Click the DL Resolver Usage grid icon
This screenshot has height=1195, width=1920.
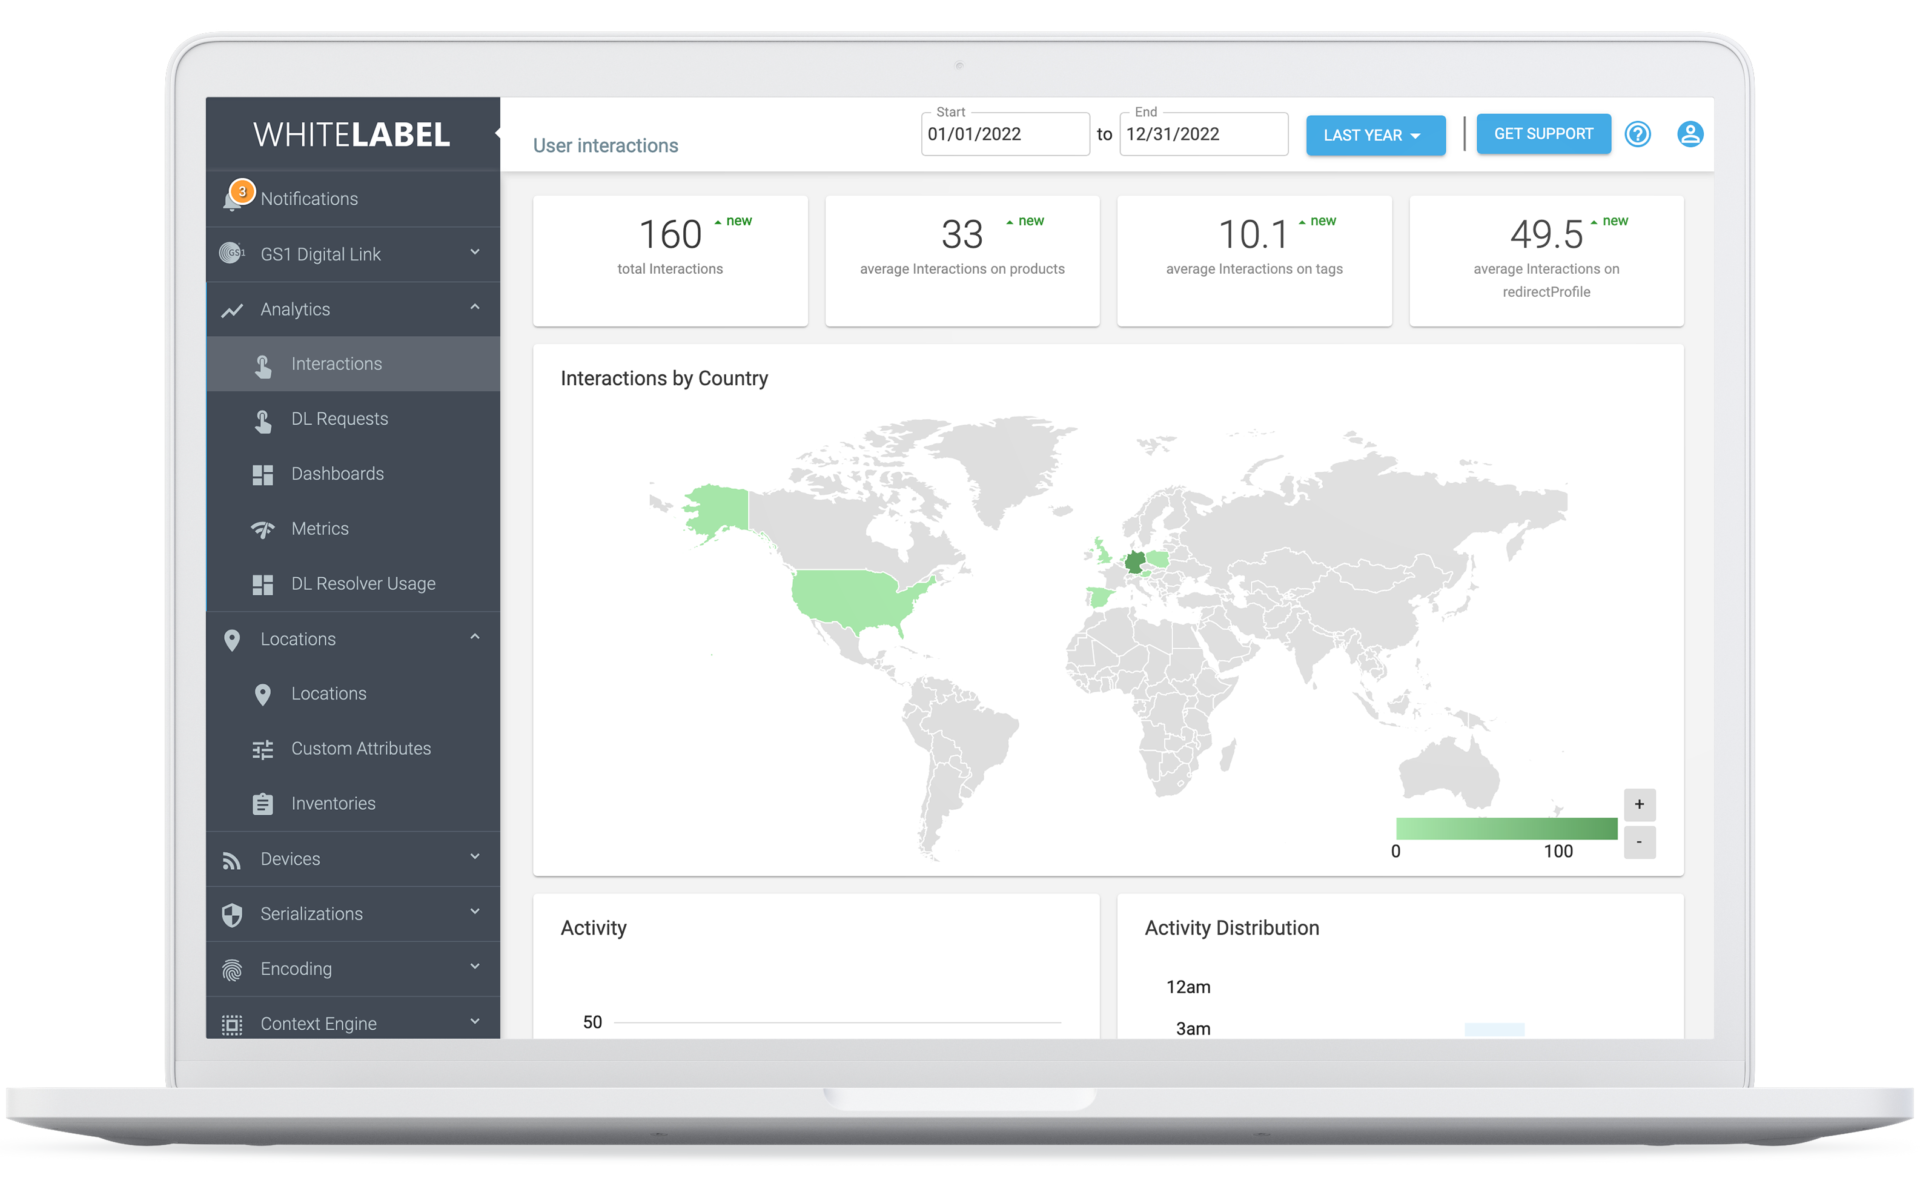[263, 585]
